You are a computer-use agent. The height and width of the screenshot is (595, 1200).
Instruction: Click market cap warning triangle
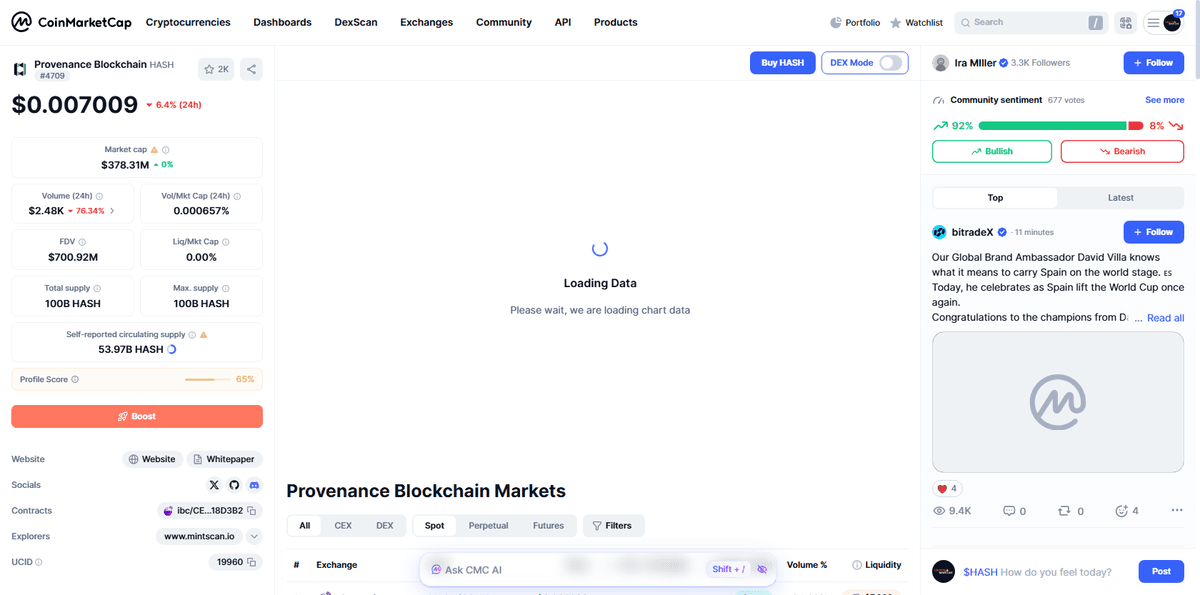154,150
